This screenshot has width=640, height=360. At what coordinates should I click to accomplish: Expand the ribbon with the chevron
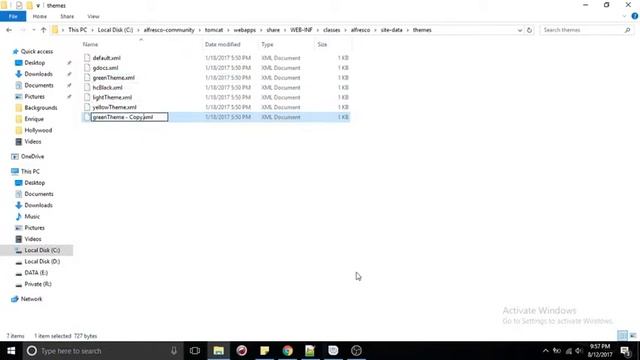(624, 16)
